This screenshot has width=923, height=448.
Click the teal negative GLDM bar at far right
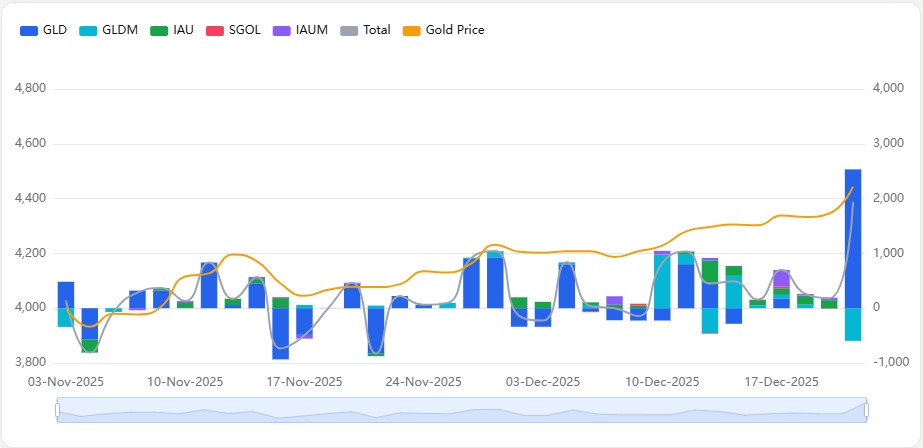(853, 324)
